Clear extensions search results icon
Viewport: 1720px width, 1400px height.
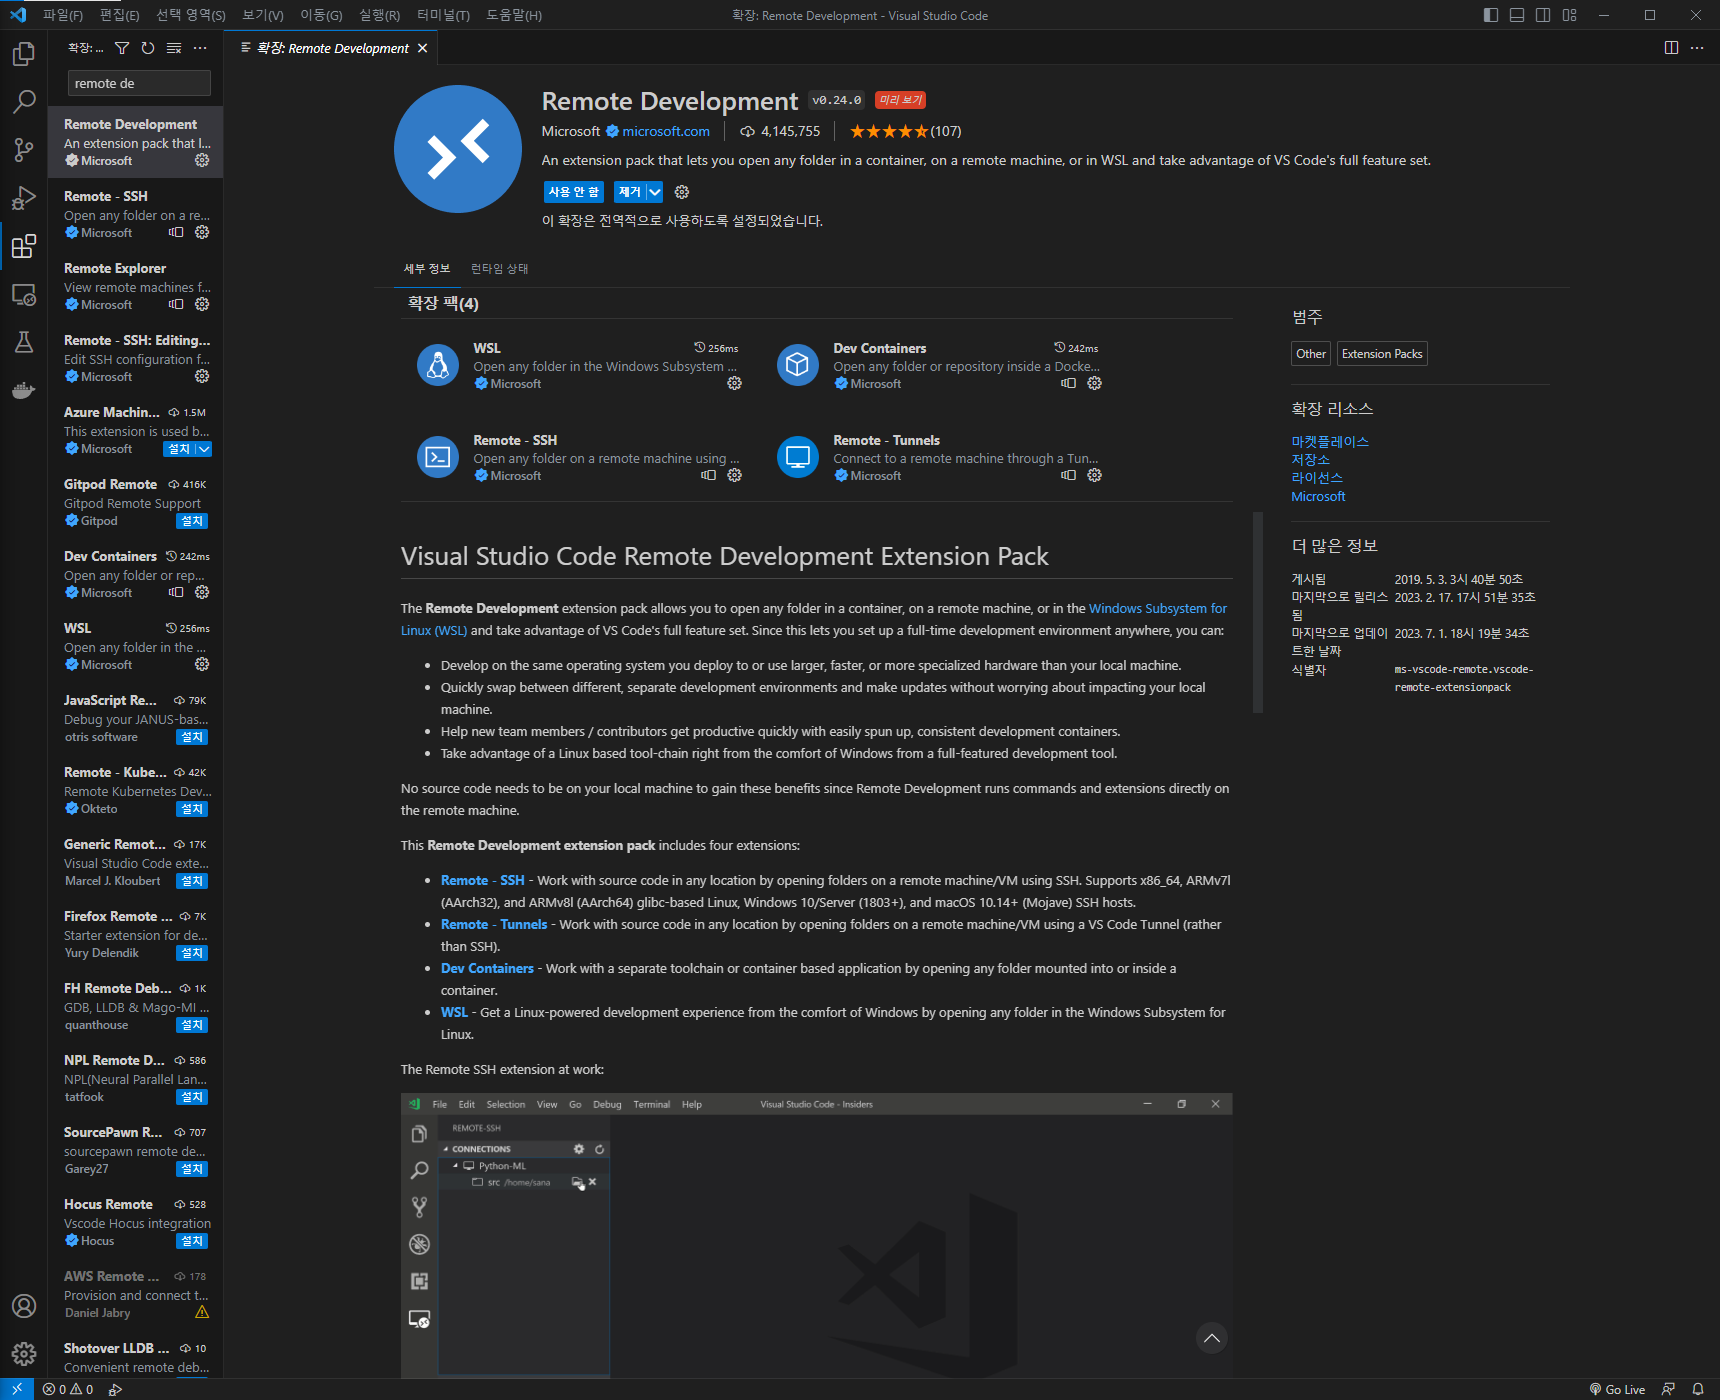pos(174,48)
